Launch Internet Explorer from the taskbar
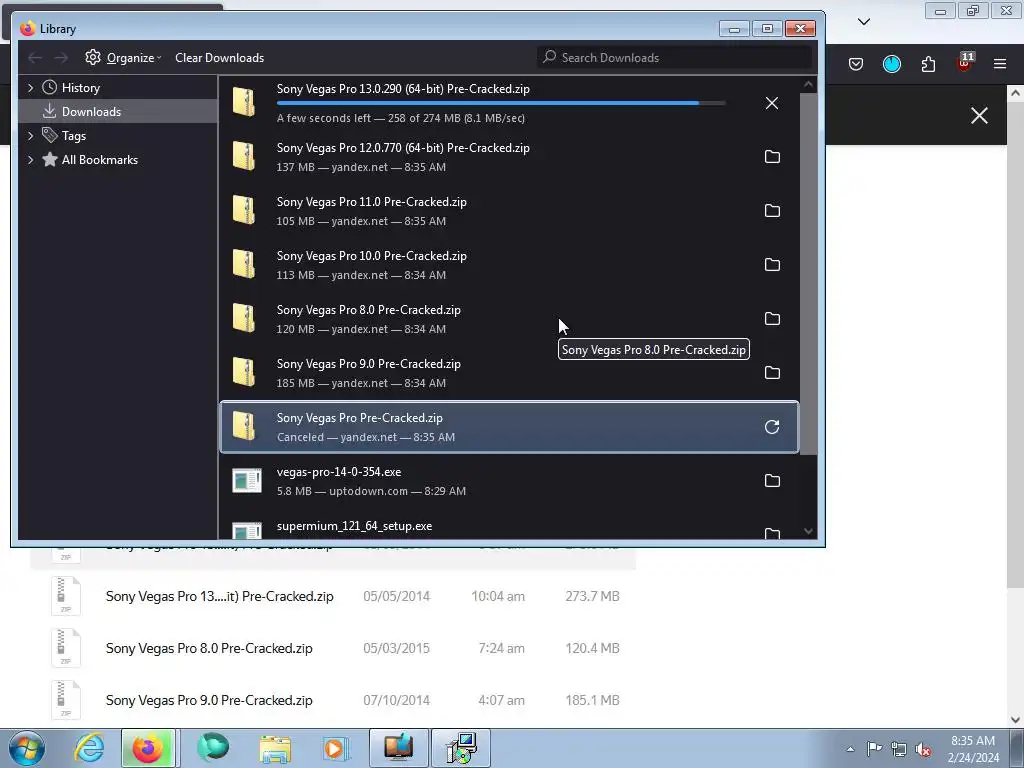 click(89, 748)
